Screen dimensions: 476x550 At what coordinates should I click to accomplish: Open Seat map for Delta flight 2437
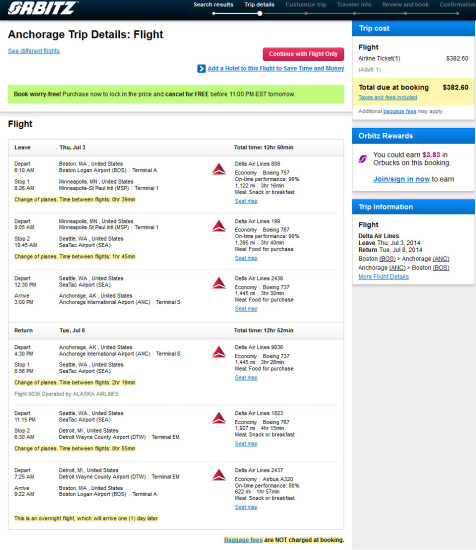click(x=246, y=507)
